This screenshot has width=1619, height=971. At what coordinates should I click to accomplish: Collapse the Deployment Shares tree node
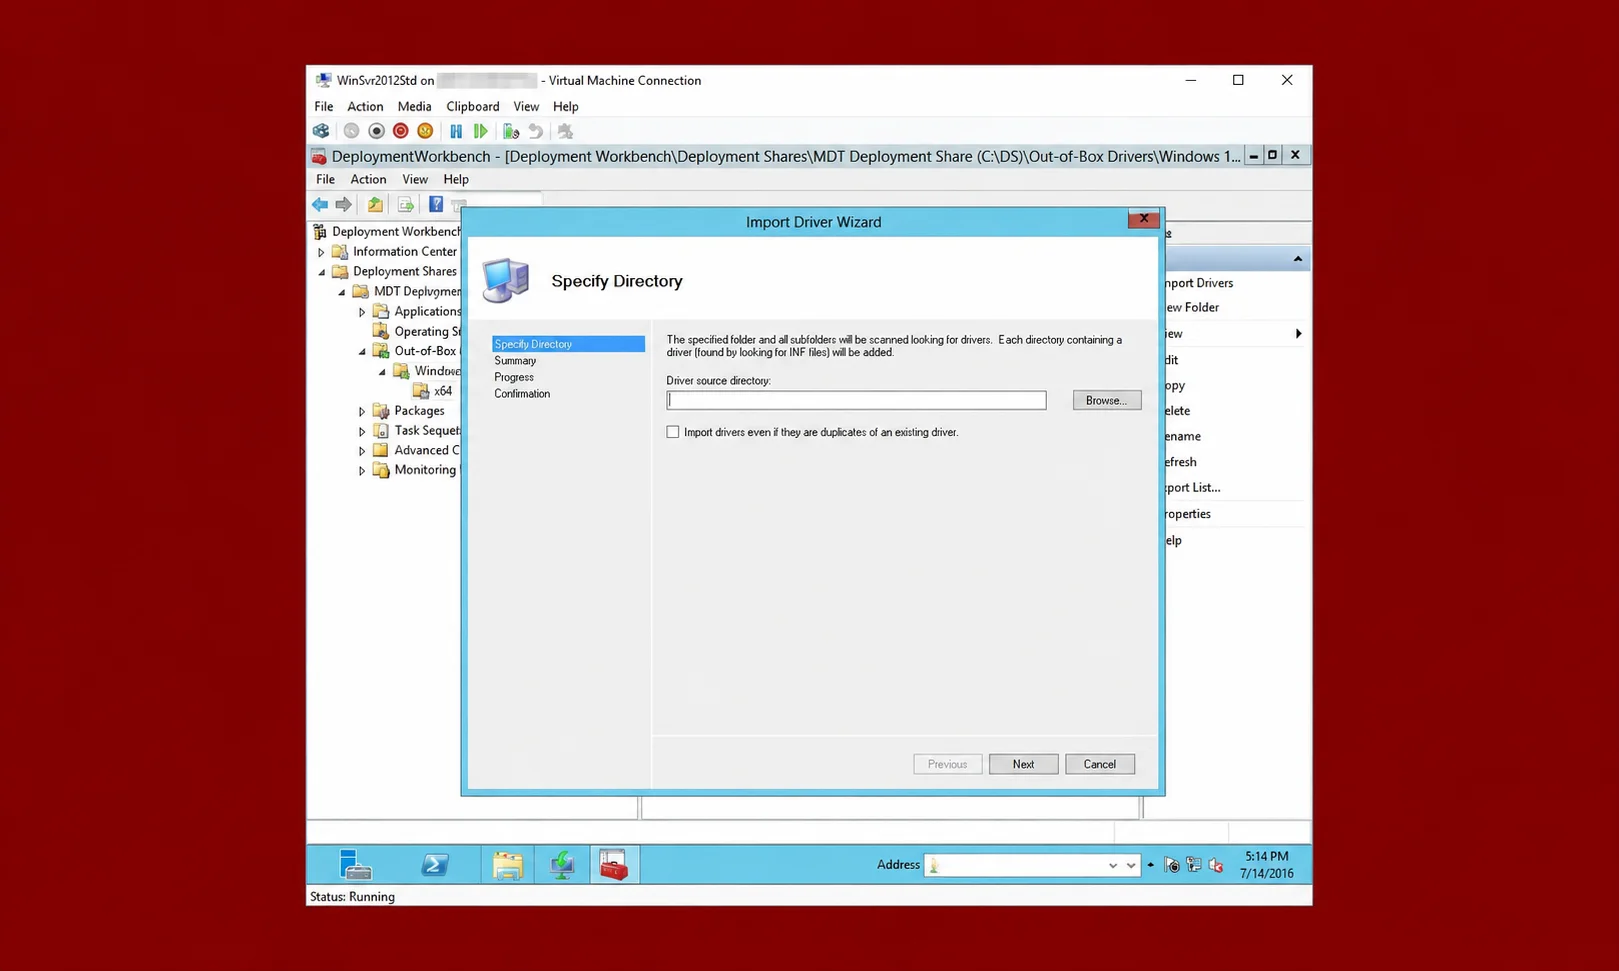pos(321,272)
